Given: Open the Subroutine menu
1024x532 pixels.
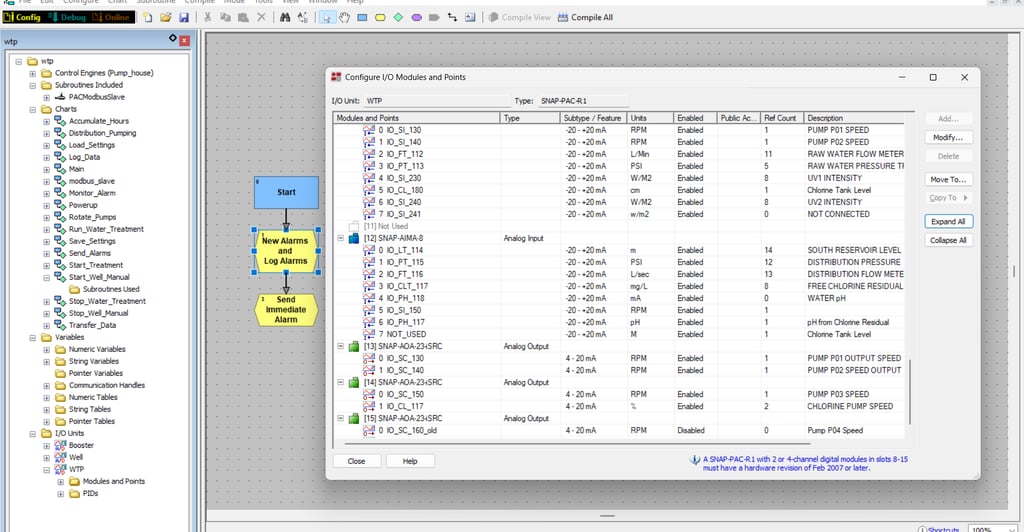Looking at the screenshot, I should pos(158,2).
